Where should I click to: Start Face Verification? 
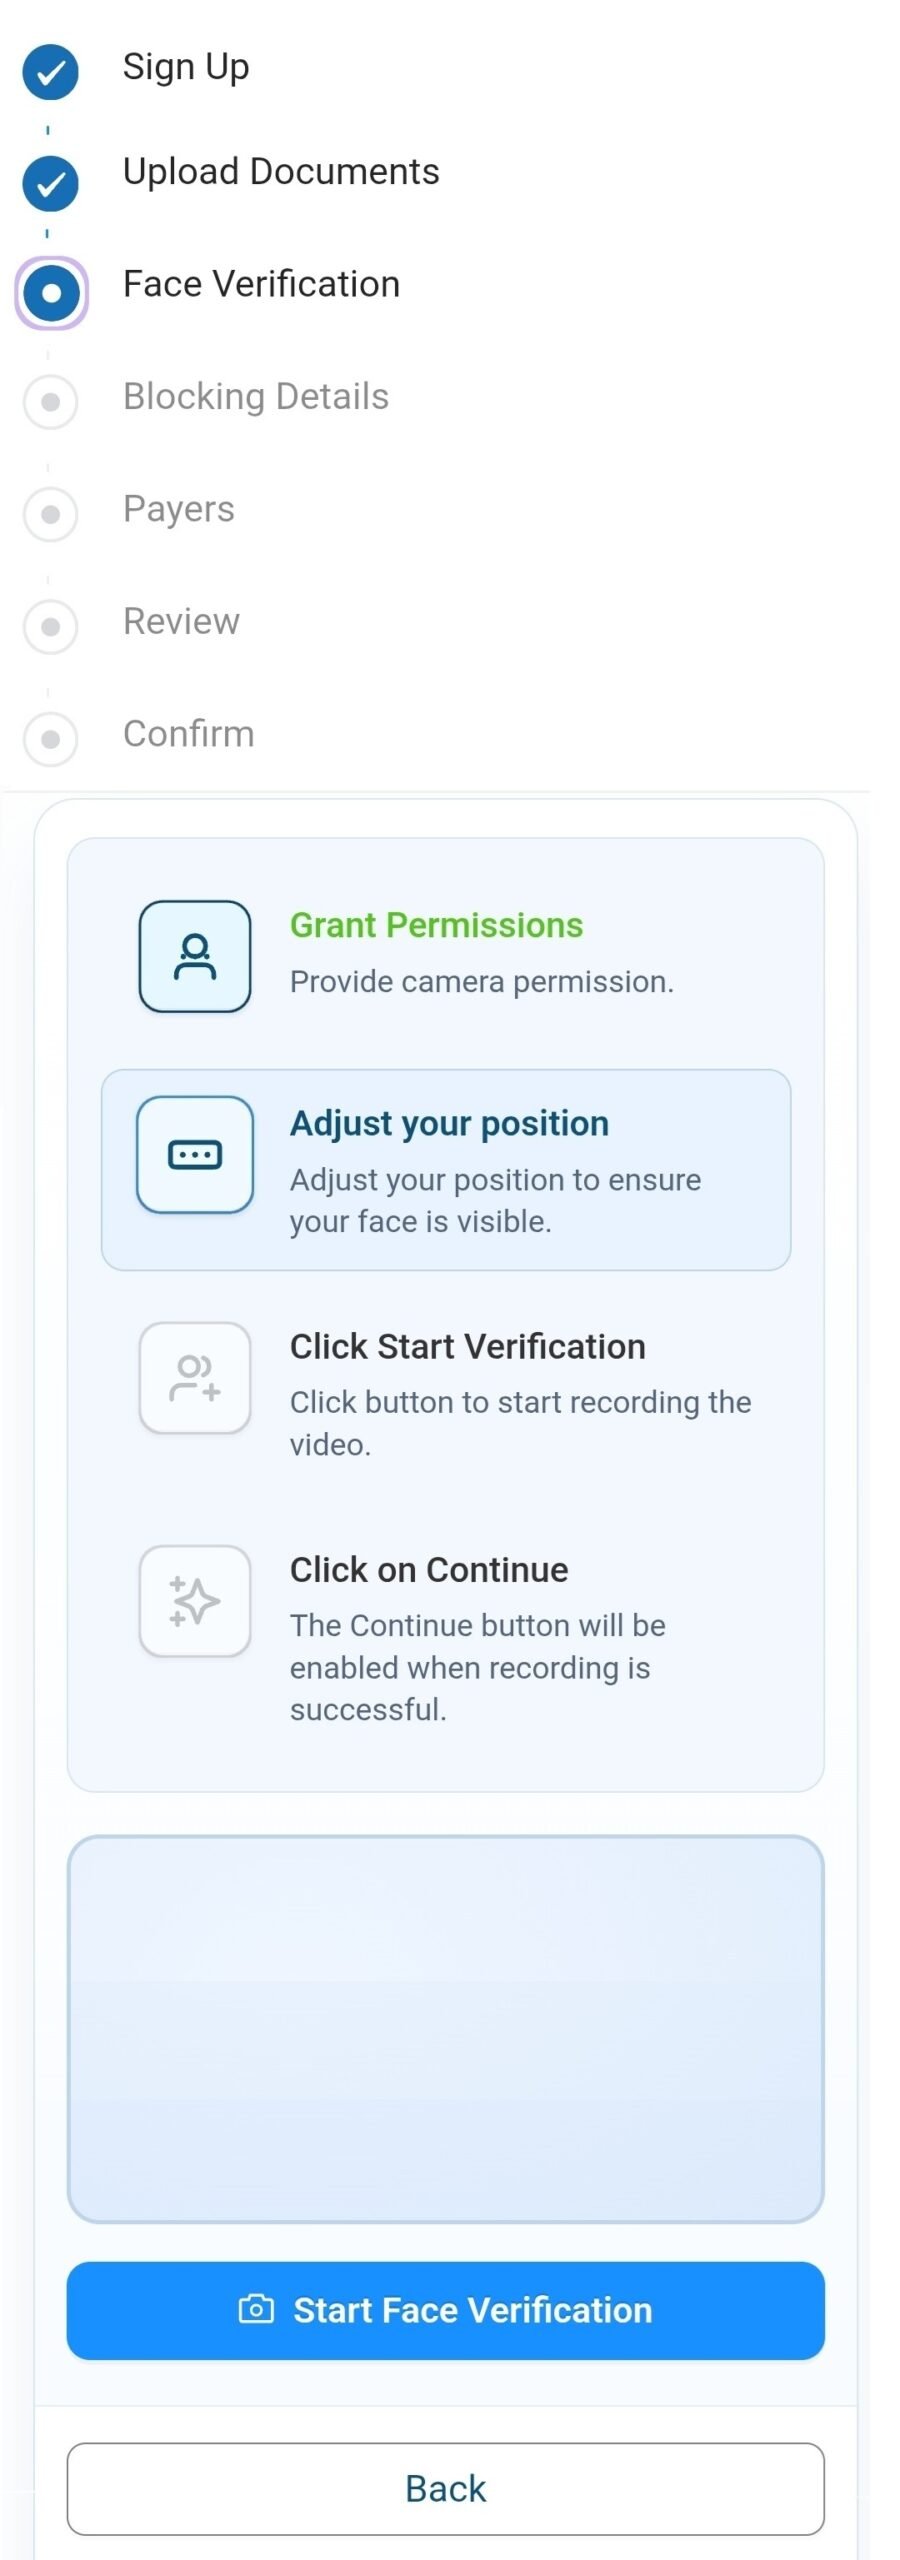pos(446,2310)
